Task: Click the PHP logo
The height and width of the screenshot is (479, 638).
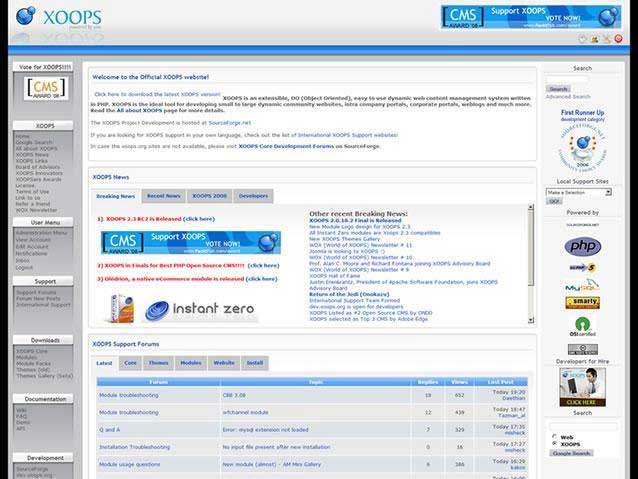Action: pos(583,246)
